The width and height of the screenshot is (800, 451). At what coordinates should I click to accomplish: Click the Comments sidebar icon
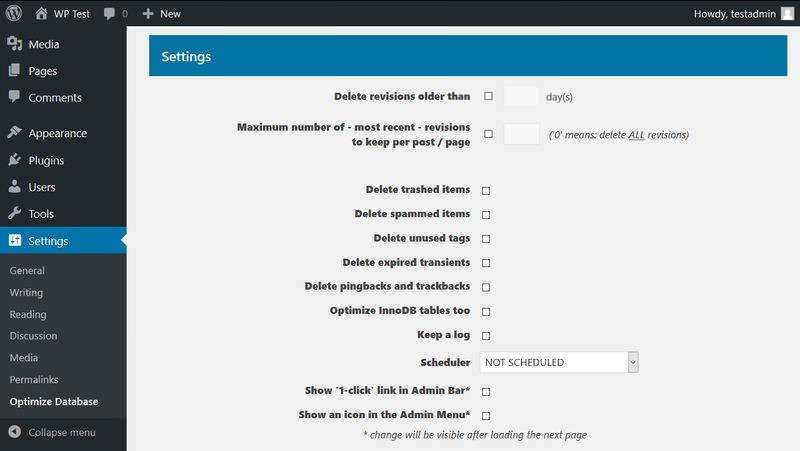point(14,96)
